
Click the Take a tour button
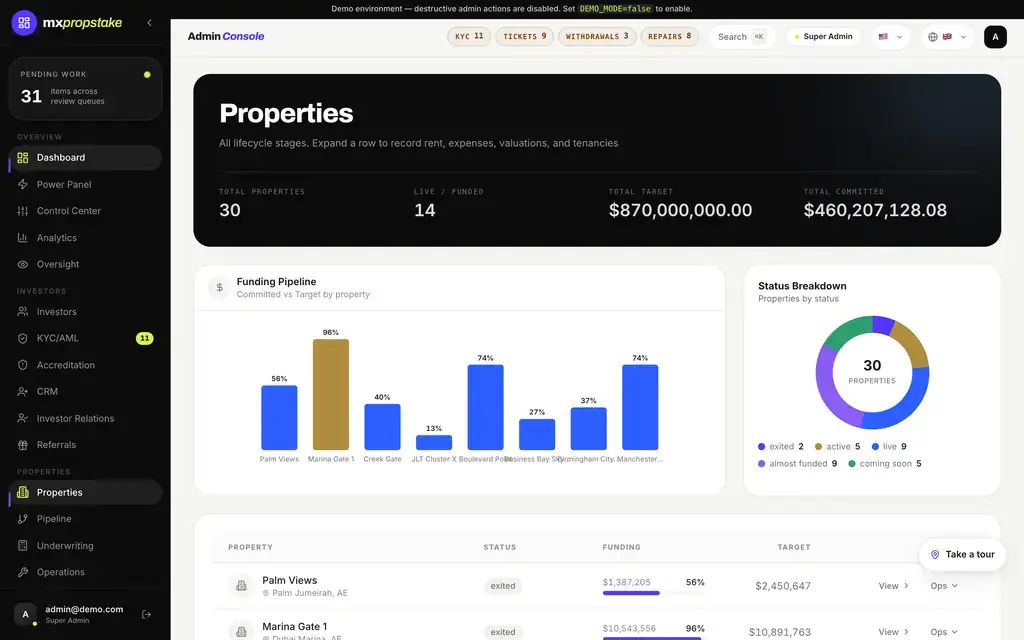coord(962,554)
